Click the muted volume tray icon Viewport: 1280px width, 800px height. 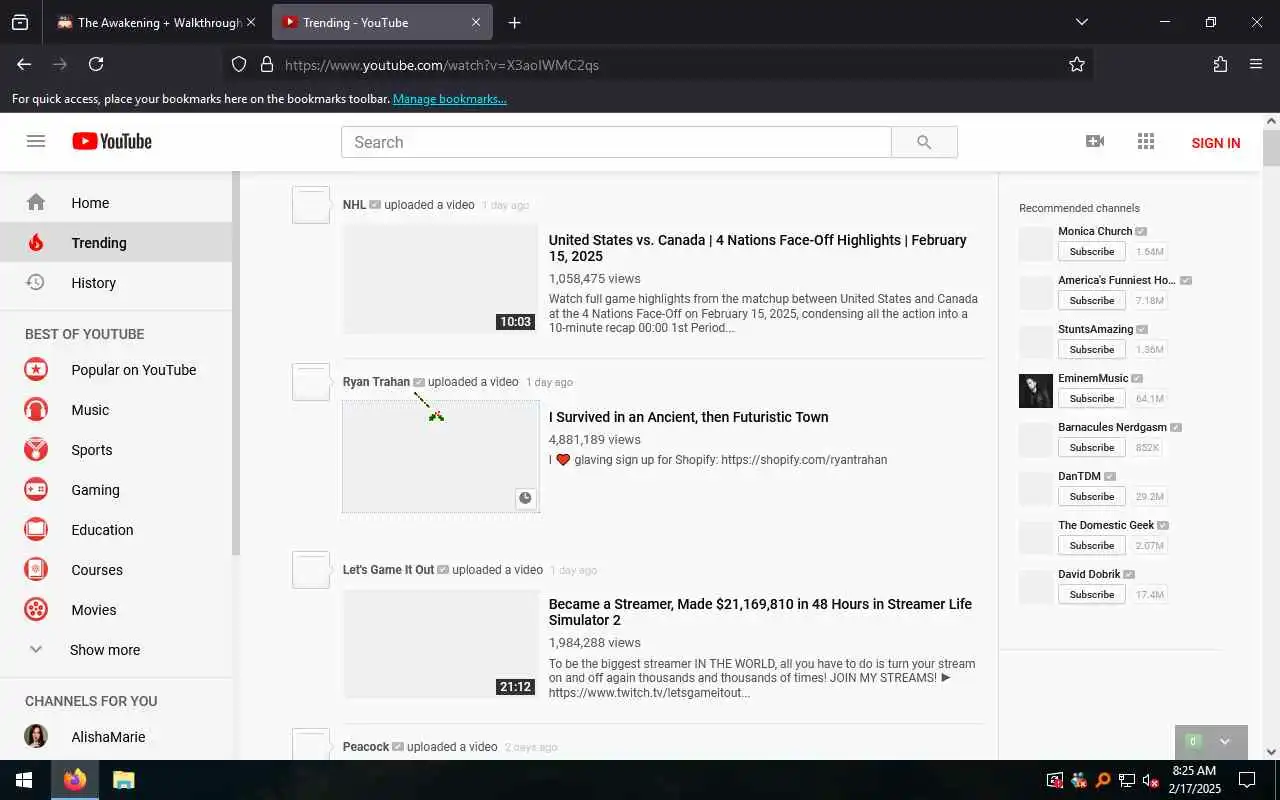tap(1151, 780)
